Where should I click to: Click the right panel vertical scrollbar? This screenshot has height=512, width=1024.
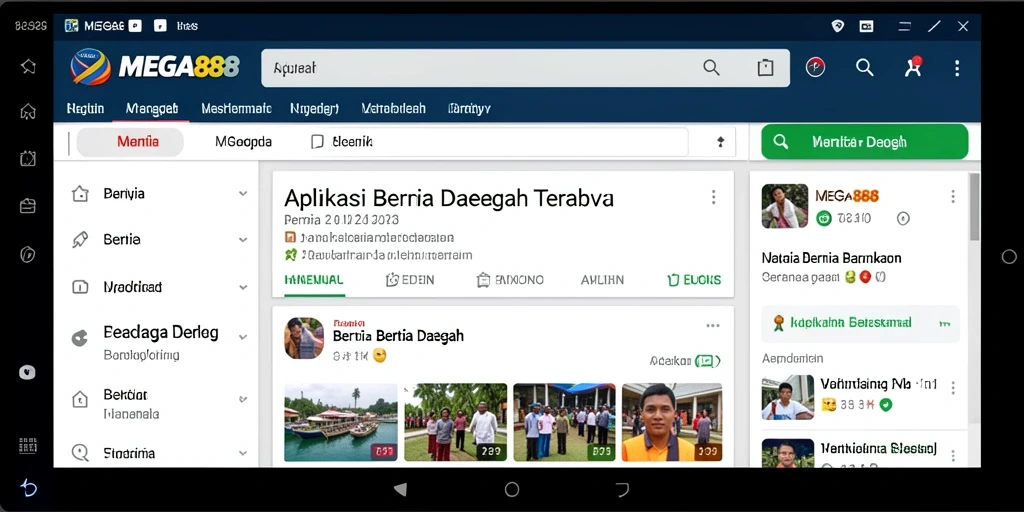(x=974, y=207)
